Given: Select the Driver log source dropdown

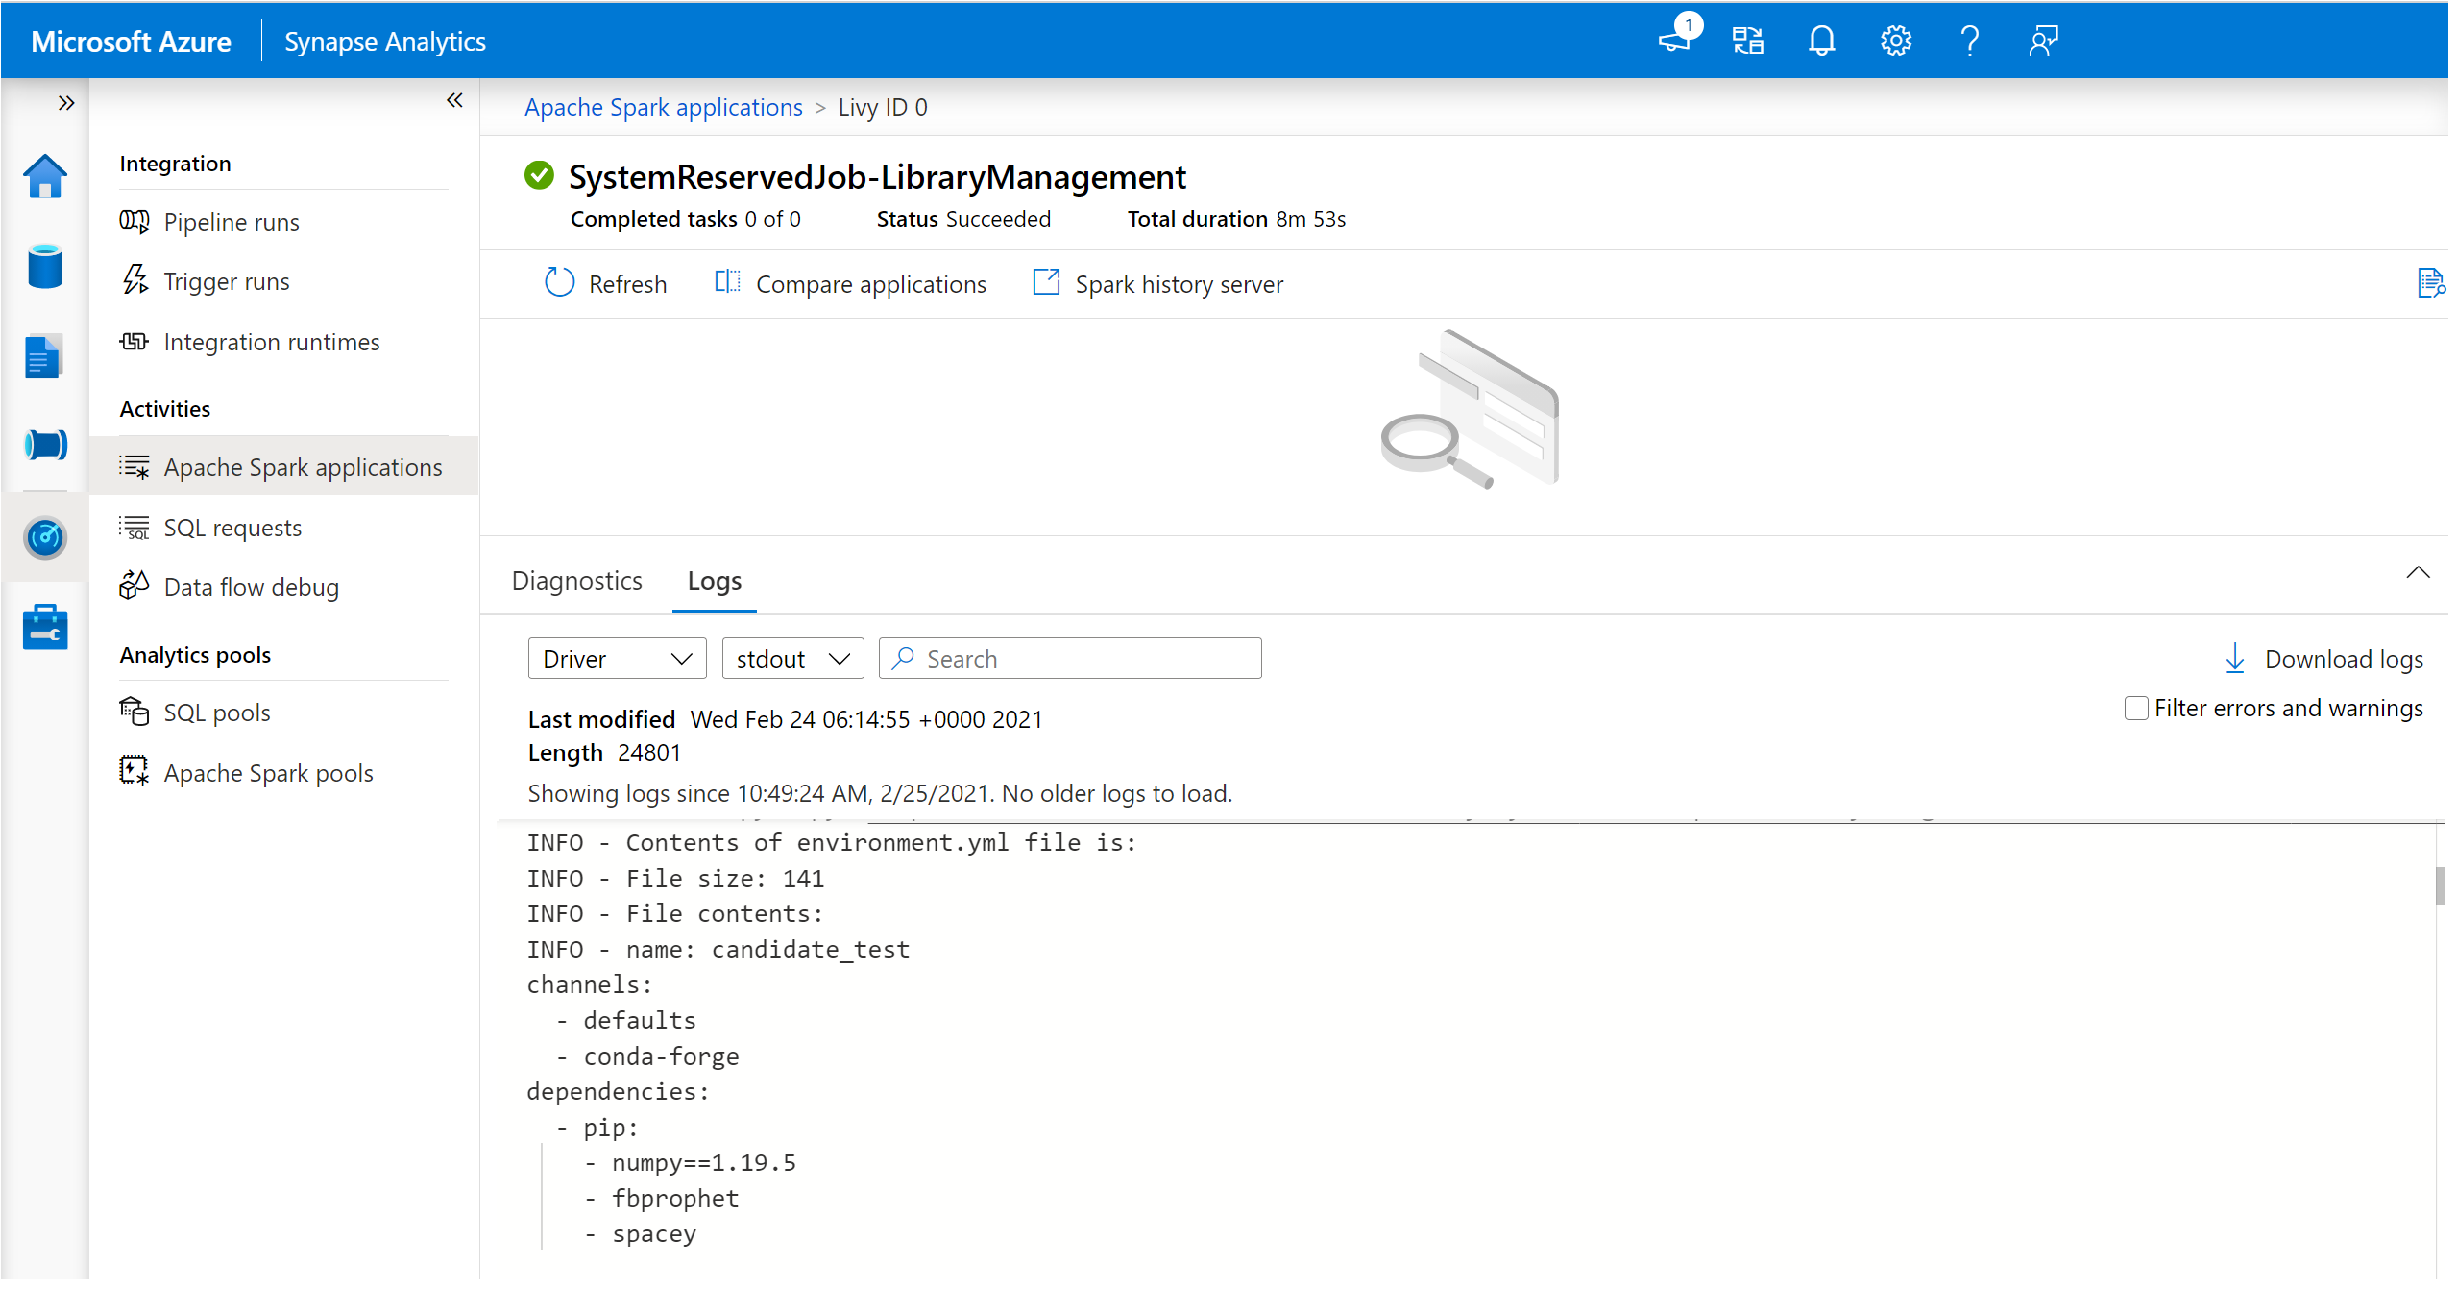Looking at the screenshot, I should pyautogui.click(x=615, y=658).
